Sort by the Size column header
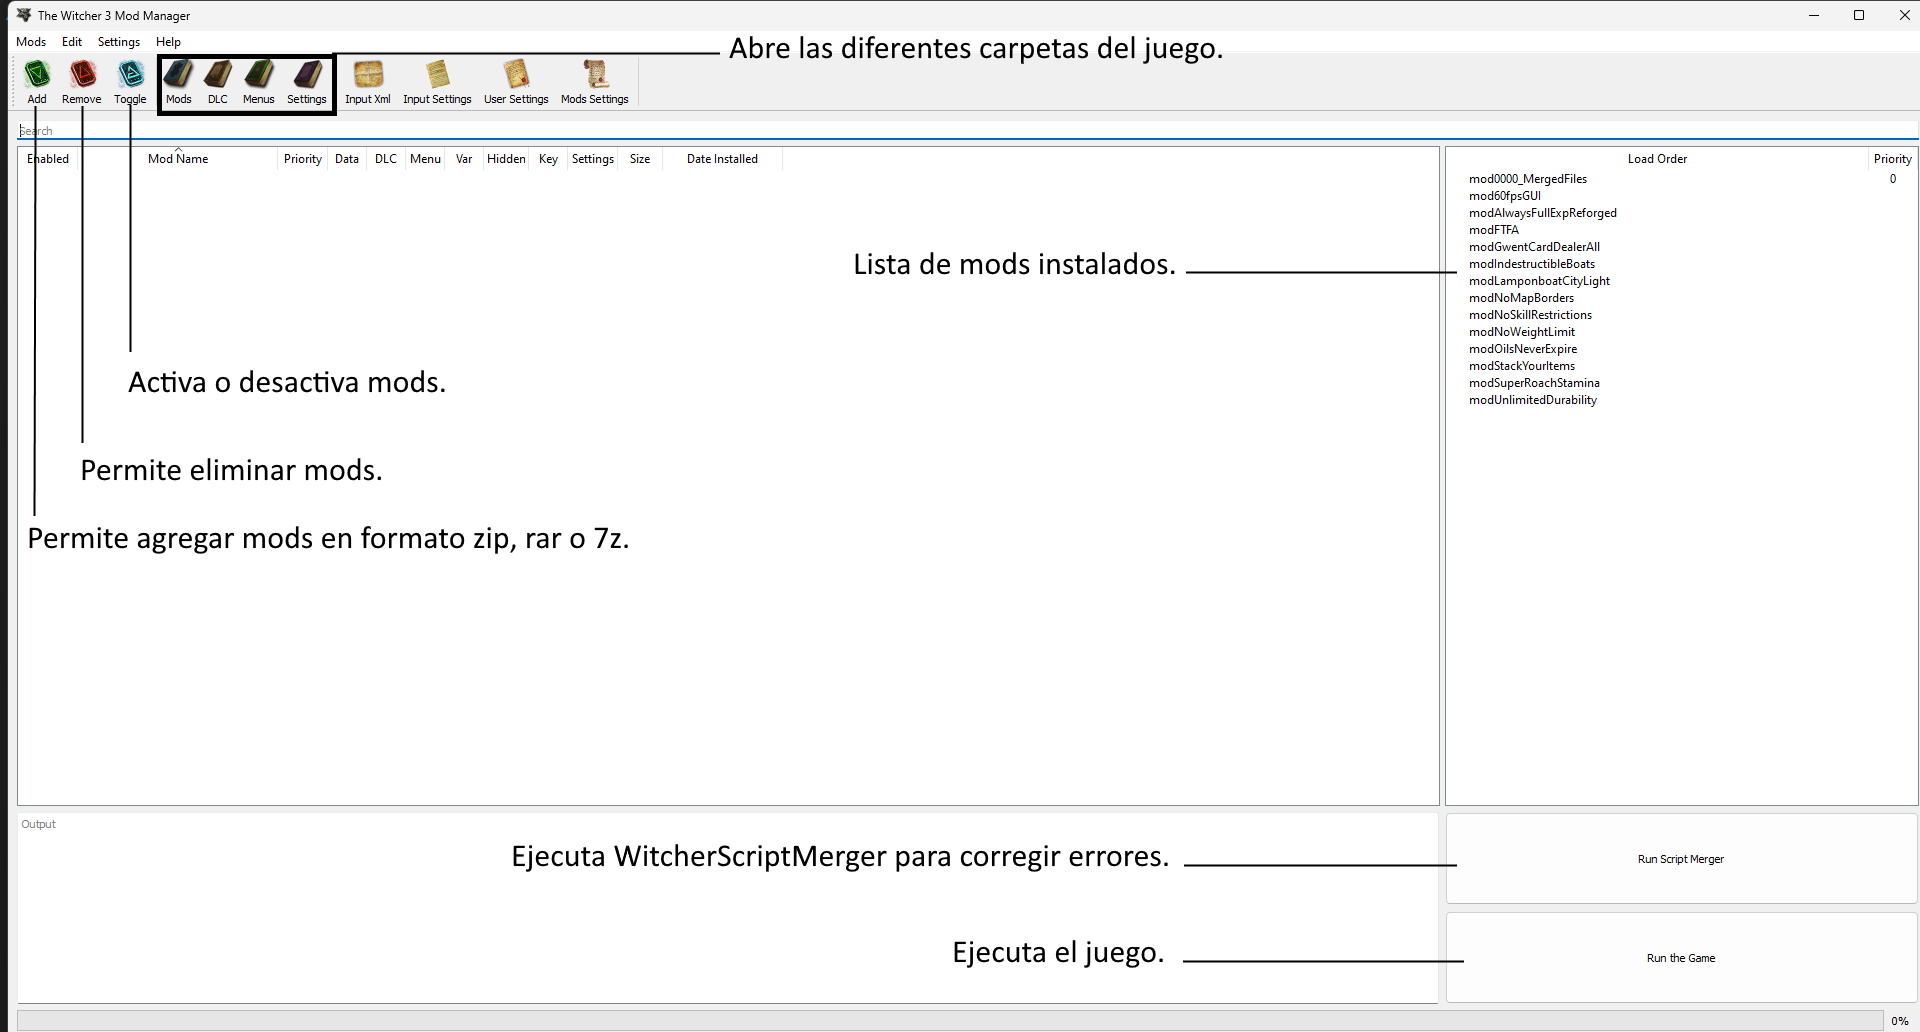 point(640,159)
